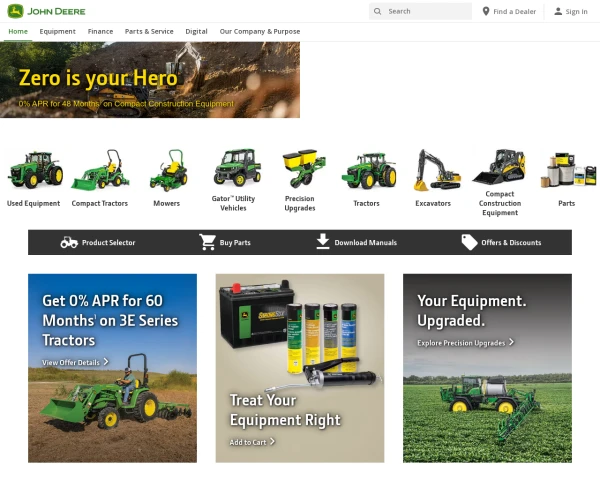Click the Used Equipment text label
600x480 pixels.
pyautogui.click(x=33, y=203)
